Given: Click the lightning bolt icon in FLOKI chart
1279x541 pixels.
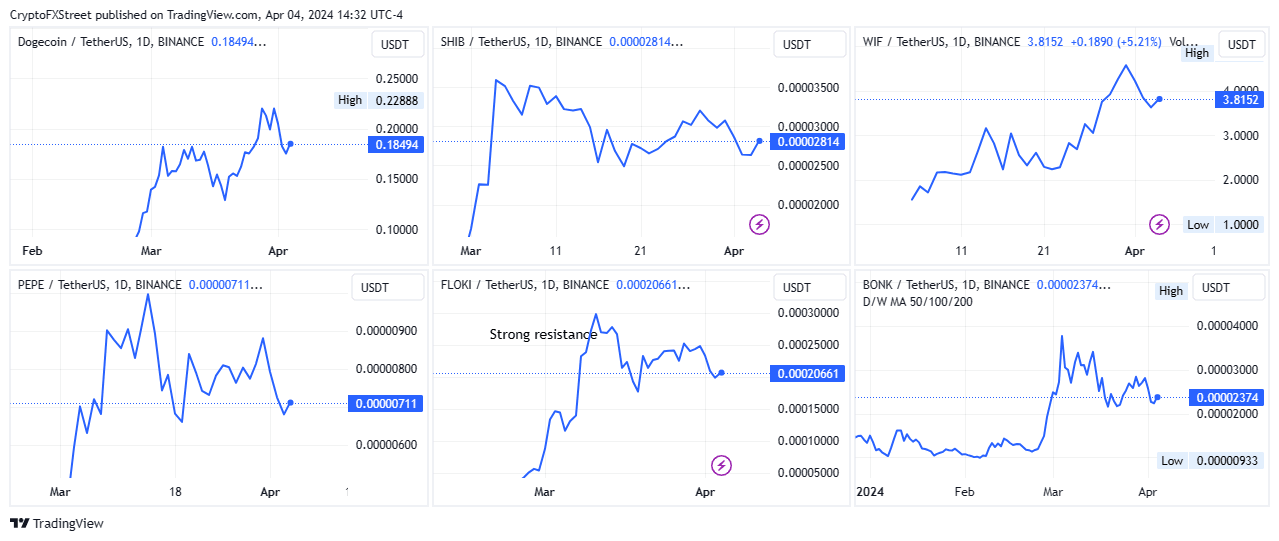Looking at the screenshot, I should [x=722, y=465].
